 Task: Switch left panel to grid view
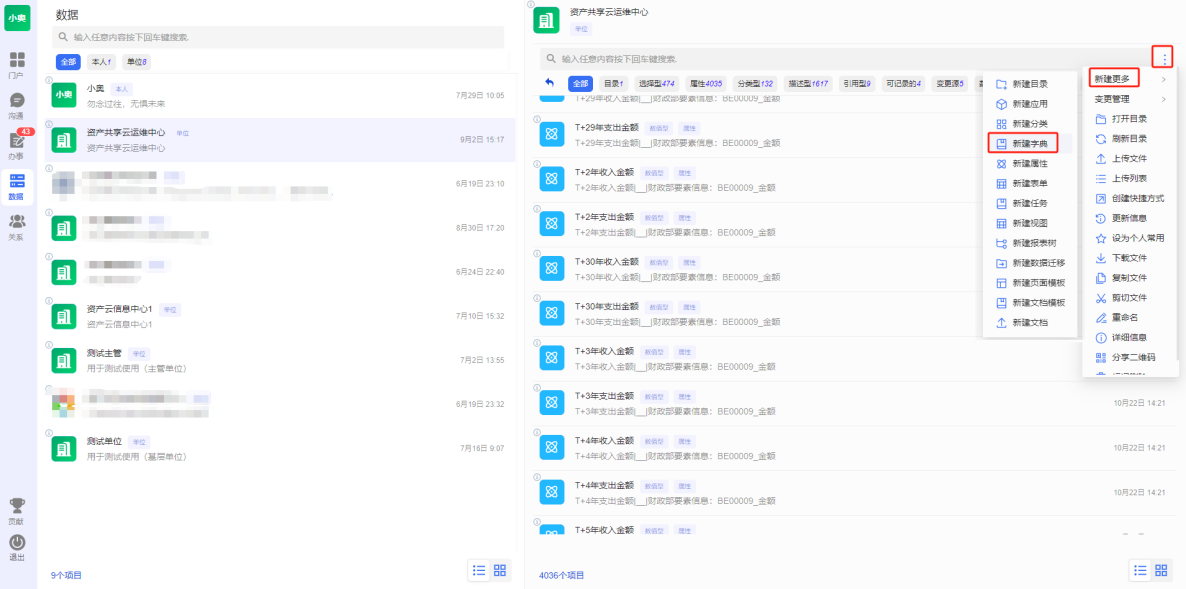500,570
